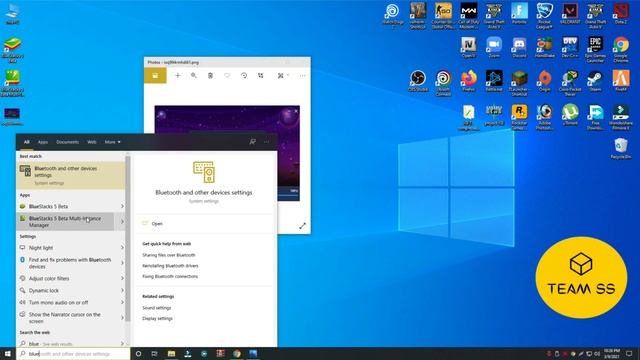Rotate the photo in Photos toolbar
This screenshot has width=640, height=360.
(x=244, y=76)
